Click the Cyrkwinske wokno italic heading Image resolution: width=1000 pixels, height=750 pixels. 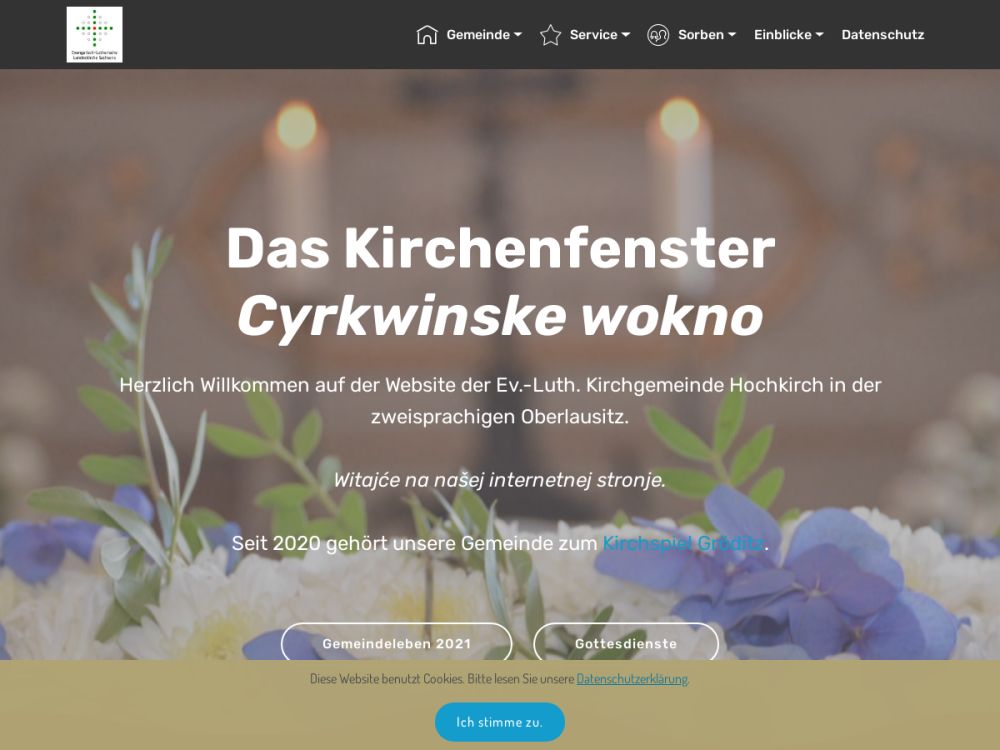click(x=500, y=316)
